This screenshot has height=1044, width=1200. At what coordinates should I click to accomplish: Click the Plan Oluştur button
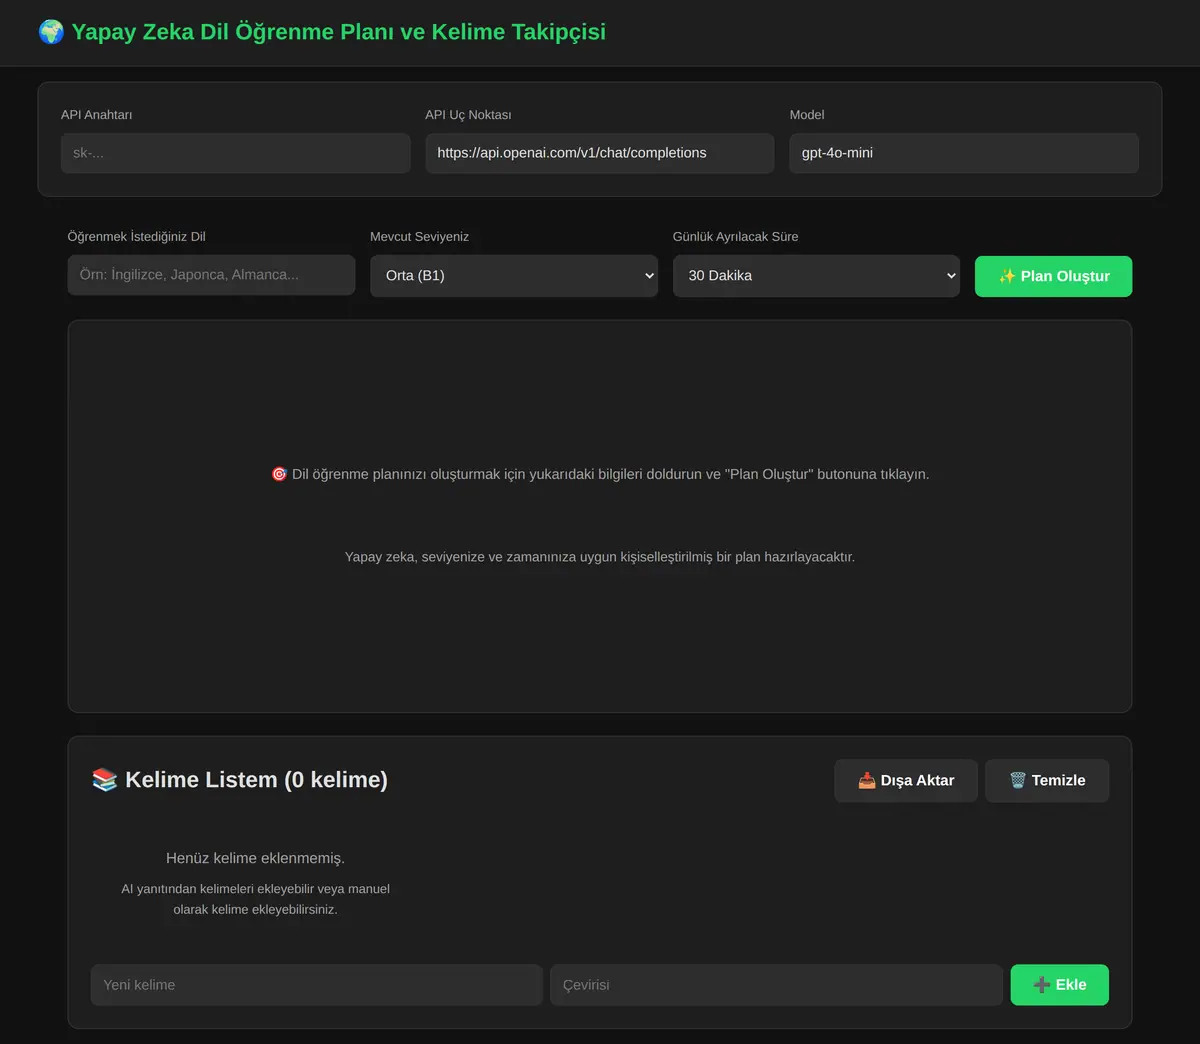(x=1053, y=276)
